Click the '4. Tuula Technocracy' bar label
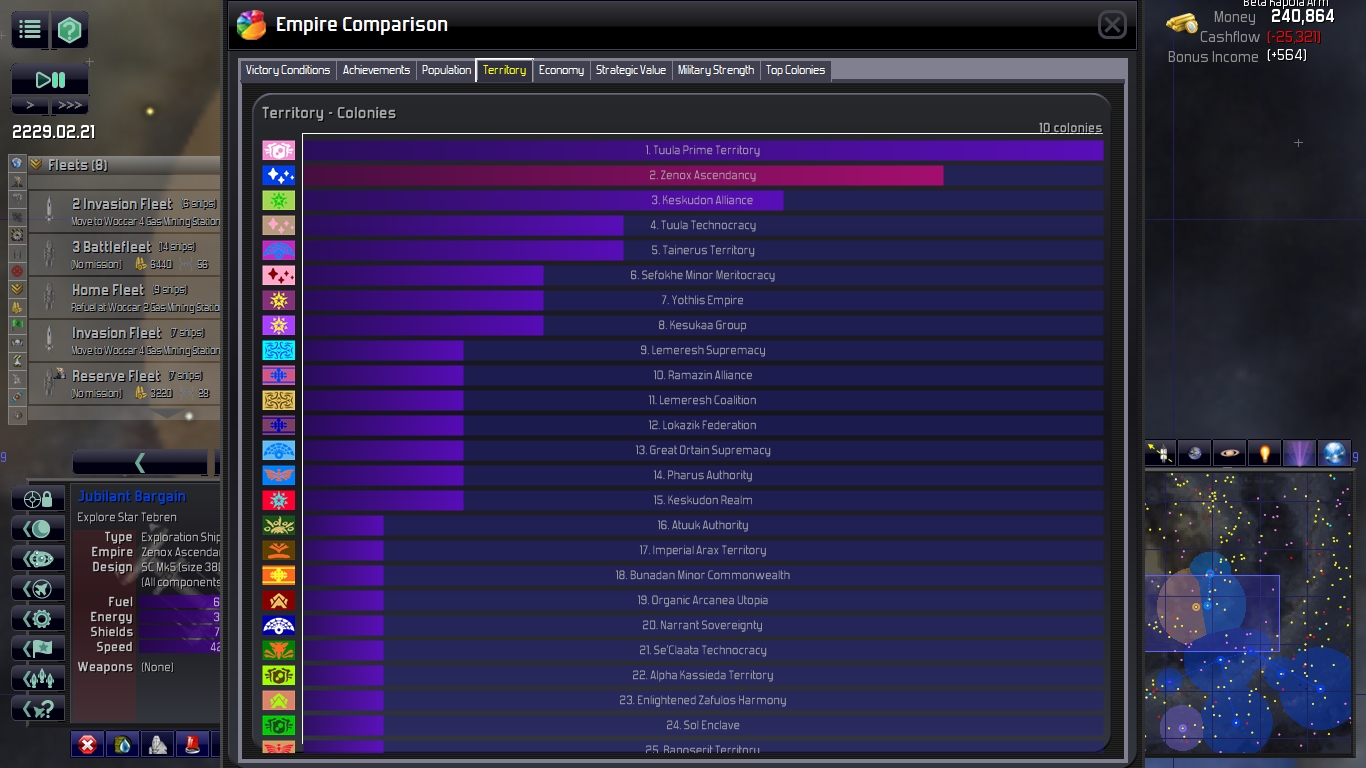Screen dimensions: 1366x768 tap(703, 225)
